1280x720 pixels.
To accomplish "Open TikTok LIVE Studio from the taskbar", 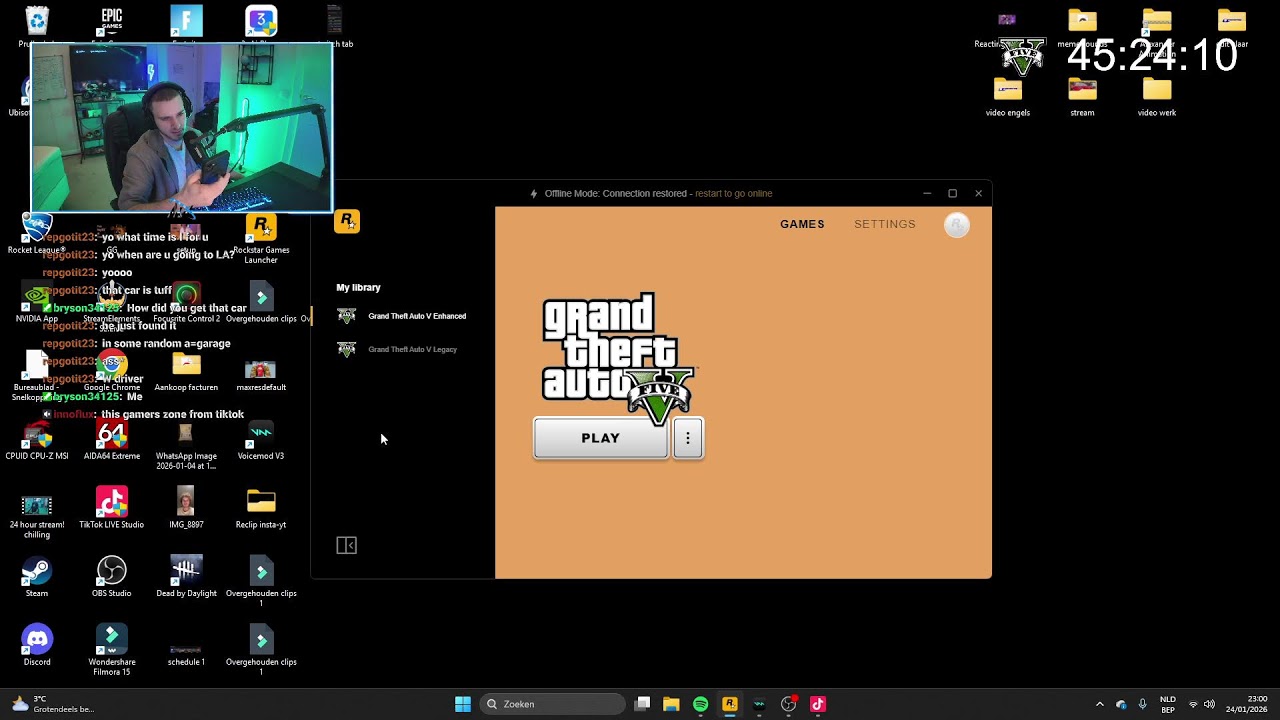I will [x=818, y=704].
